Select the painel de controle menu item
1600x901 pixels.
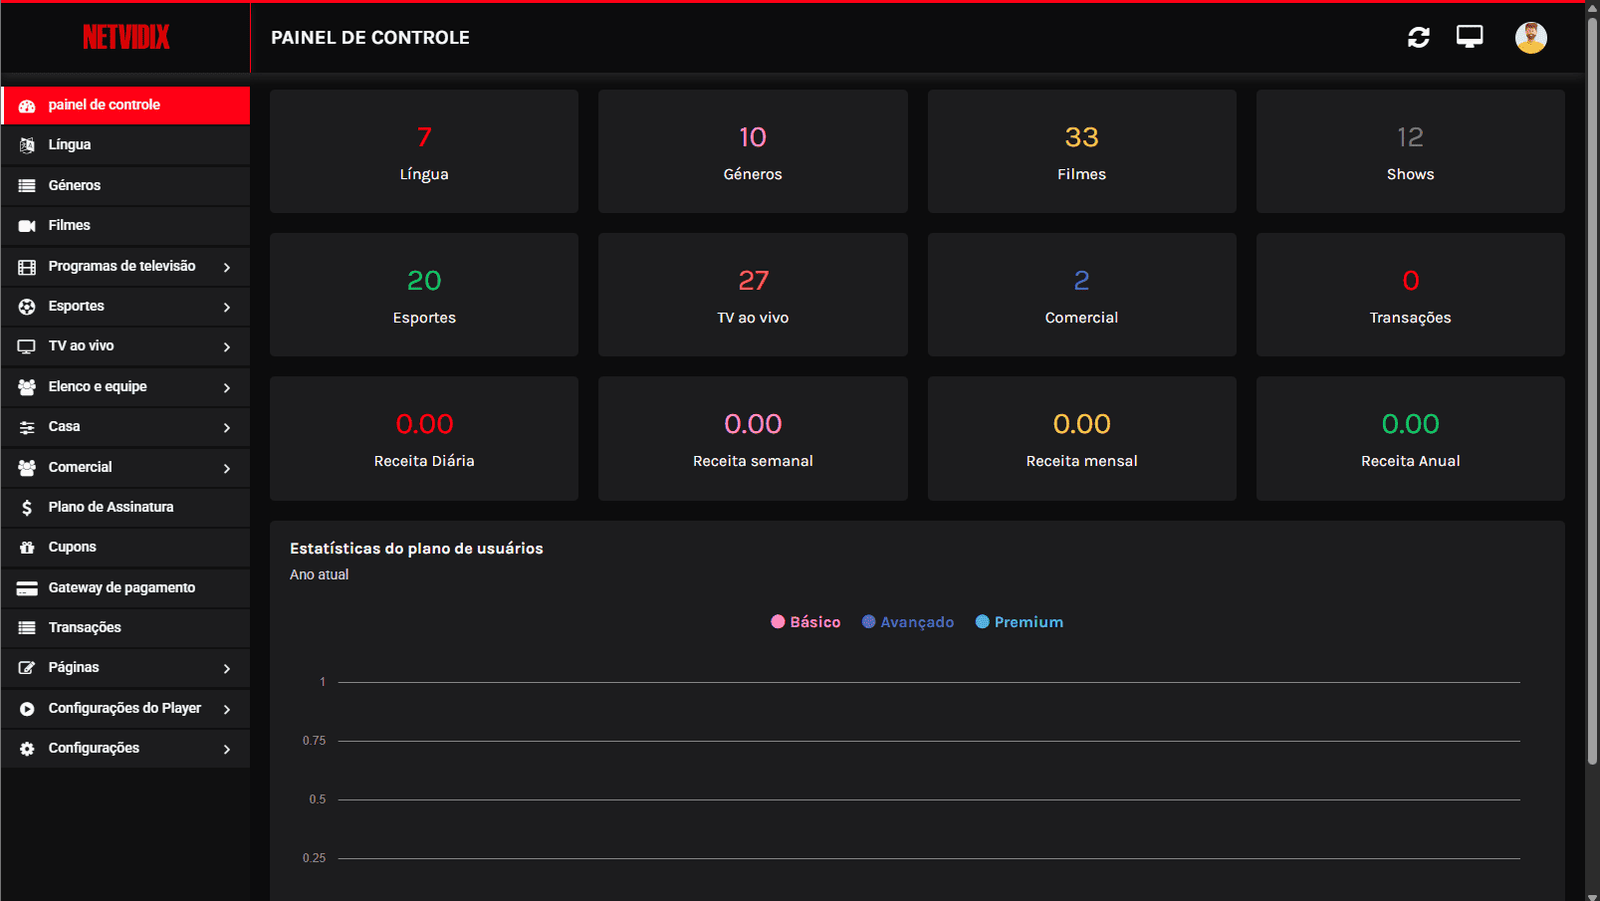click(x=125, y=105)
